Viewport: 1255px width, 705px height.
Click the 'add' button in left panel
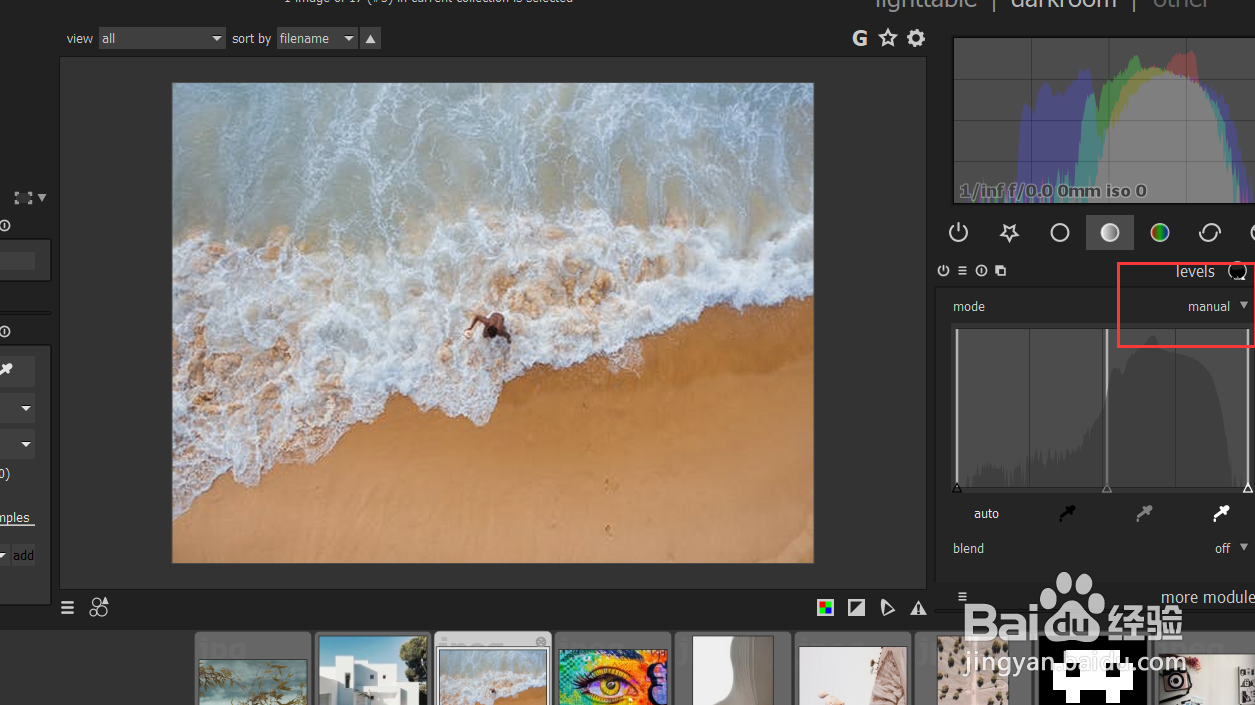coord(23,555)
